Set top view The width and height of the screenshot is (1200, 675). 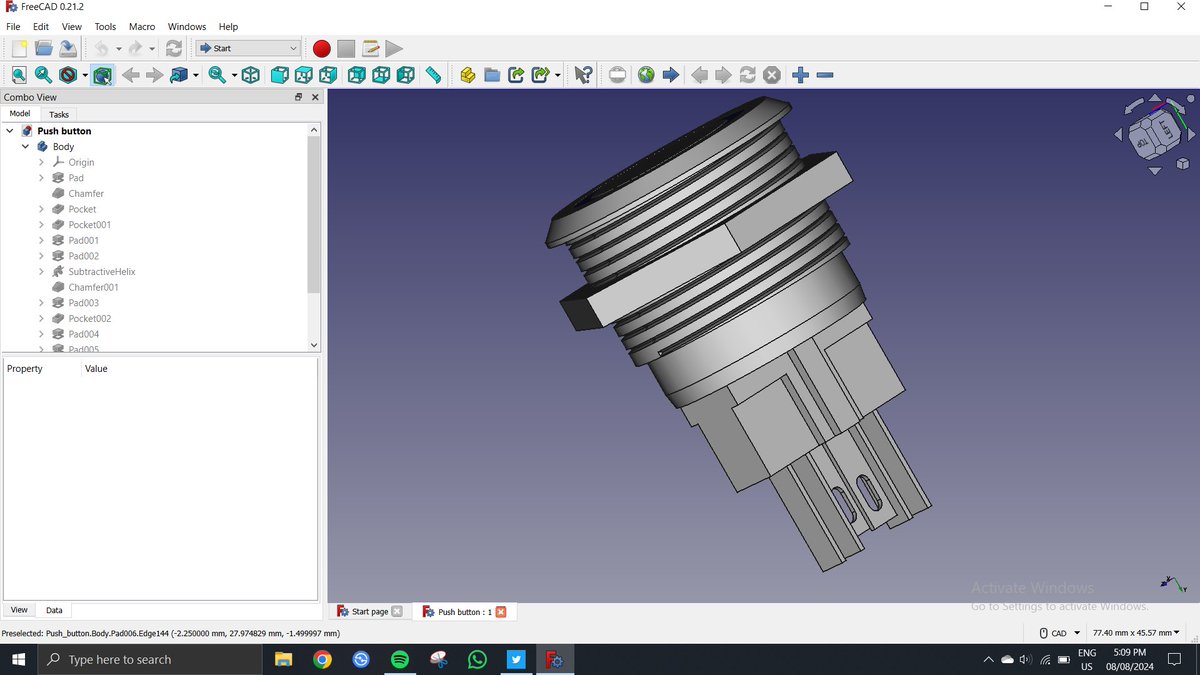(x=304, y=75)
